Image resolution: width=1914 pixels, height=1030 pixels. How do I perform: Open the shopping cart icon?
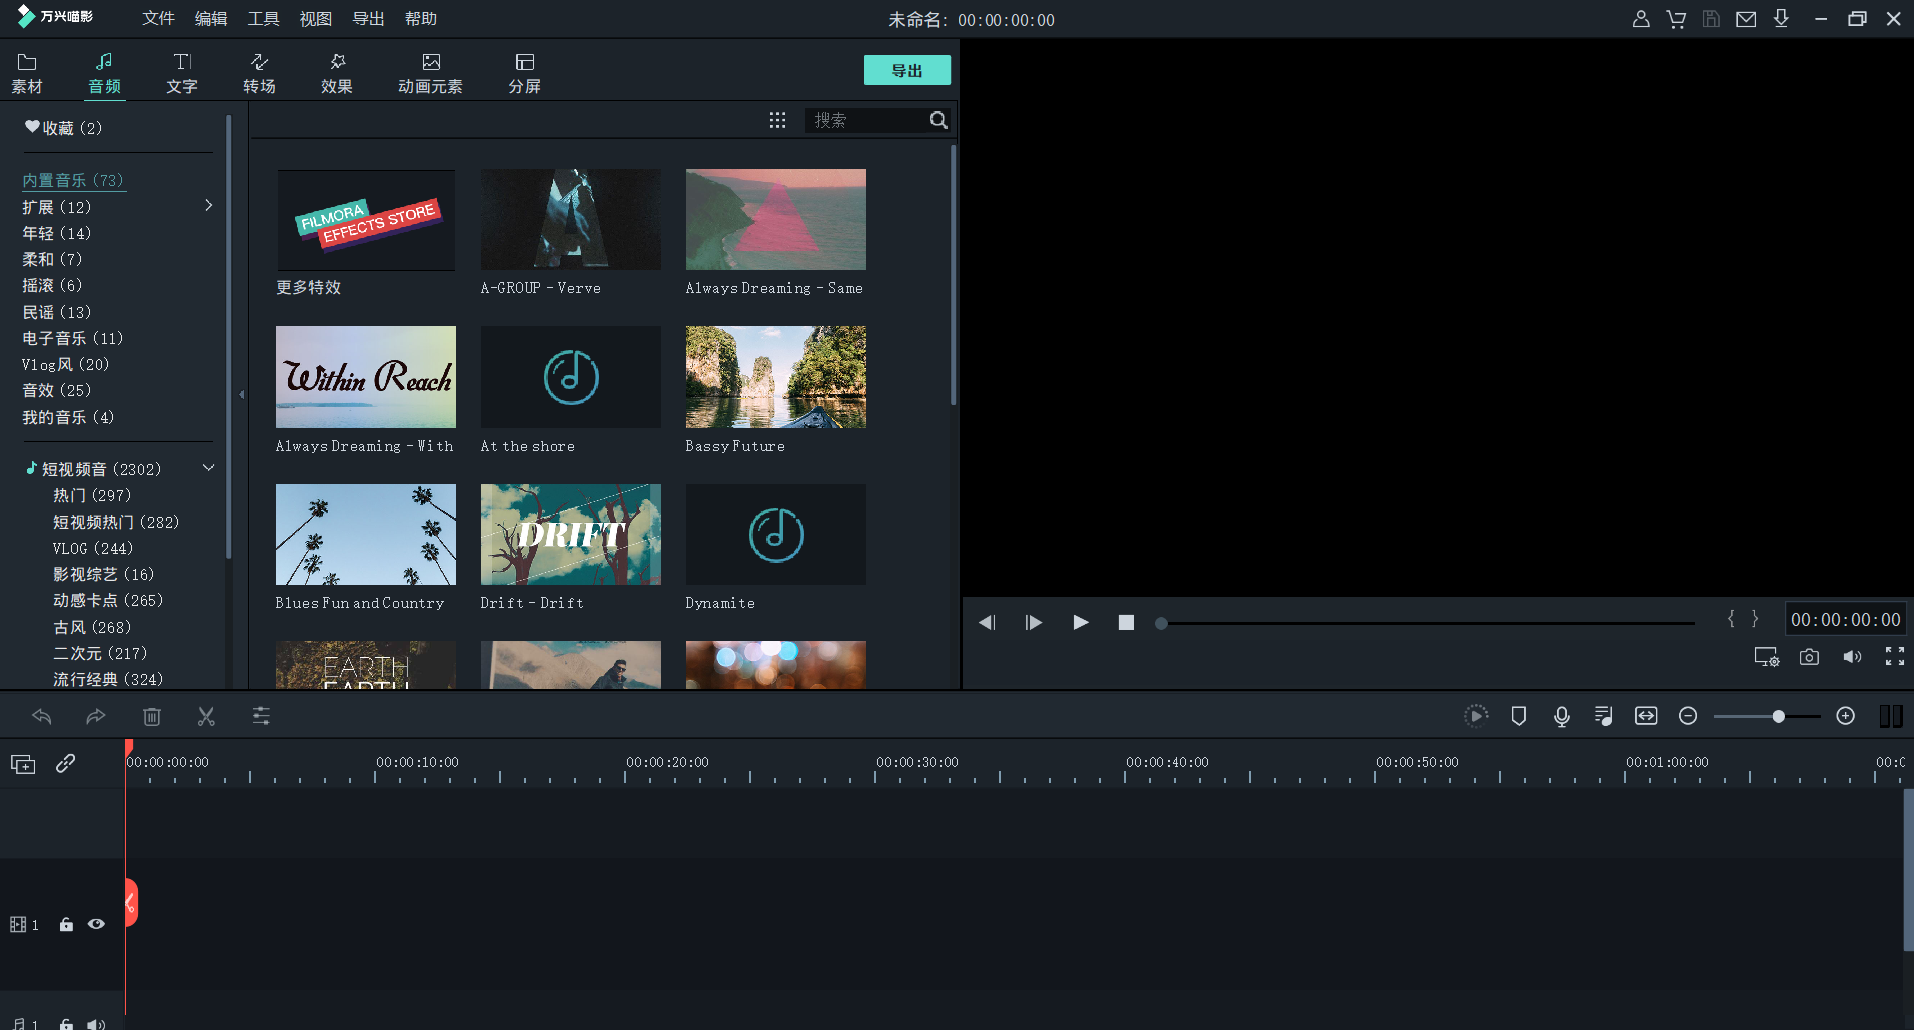(1676, 19)
